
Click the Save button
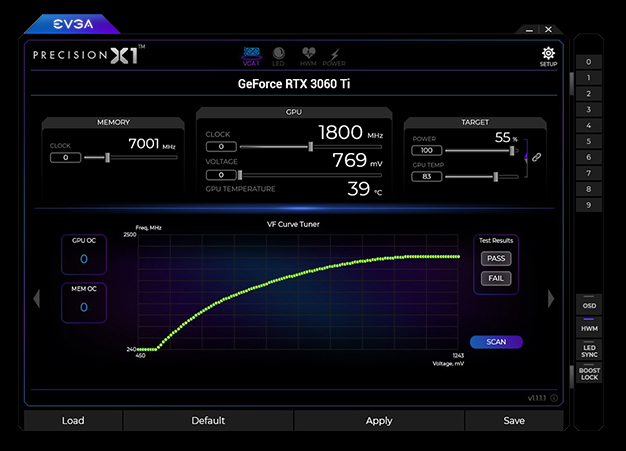click(x=514, y=421)
